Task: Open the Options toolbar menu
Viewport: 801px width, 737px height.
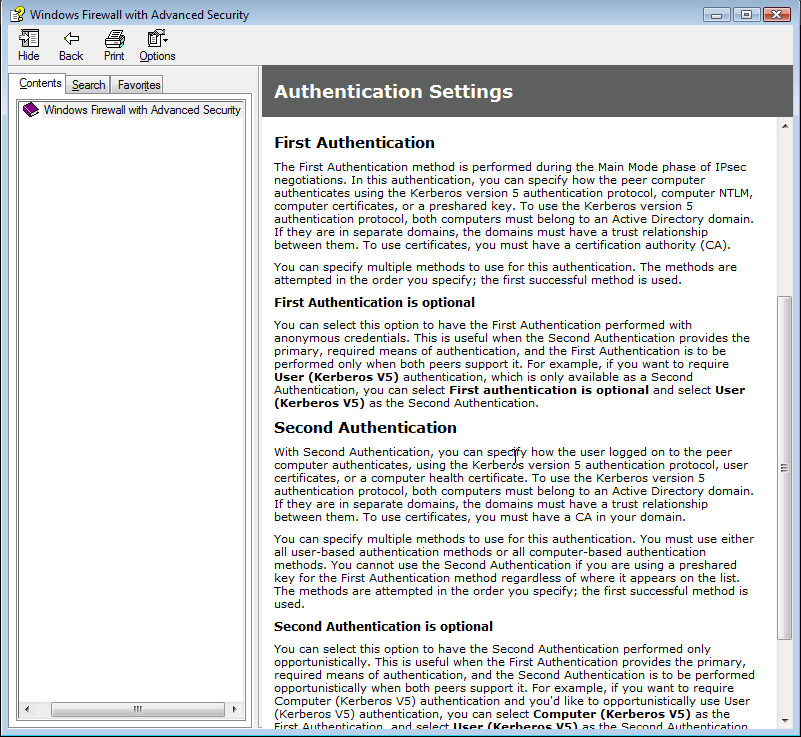Action: pos(157,45)
